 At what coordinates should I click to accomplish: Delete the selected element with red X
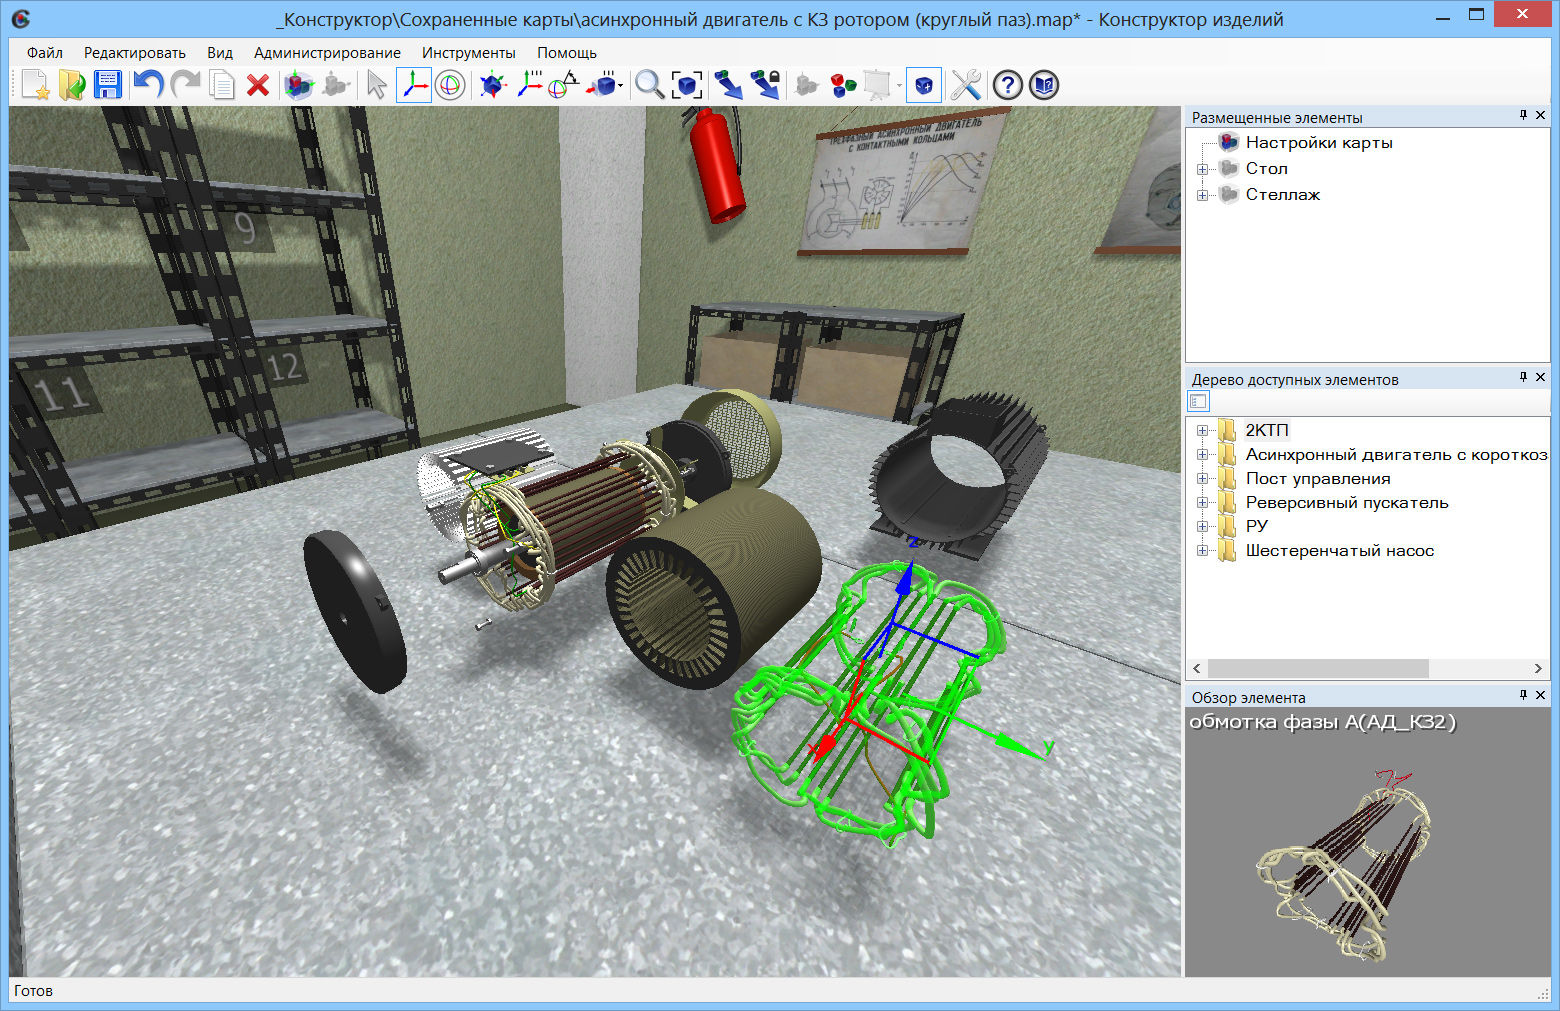click(258, 86)
